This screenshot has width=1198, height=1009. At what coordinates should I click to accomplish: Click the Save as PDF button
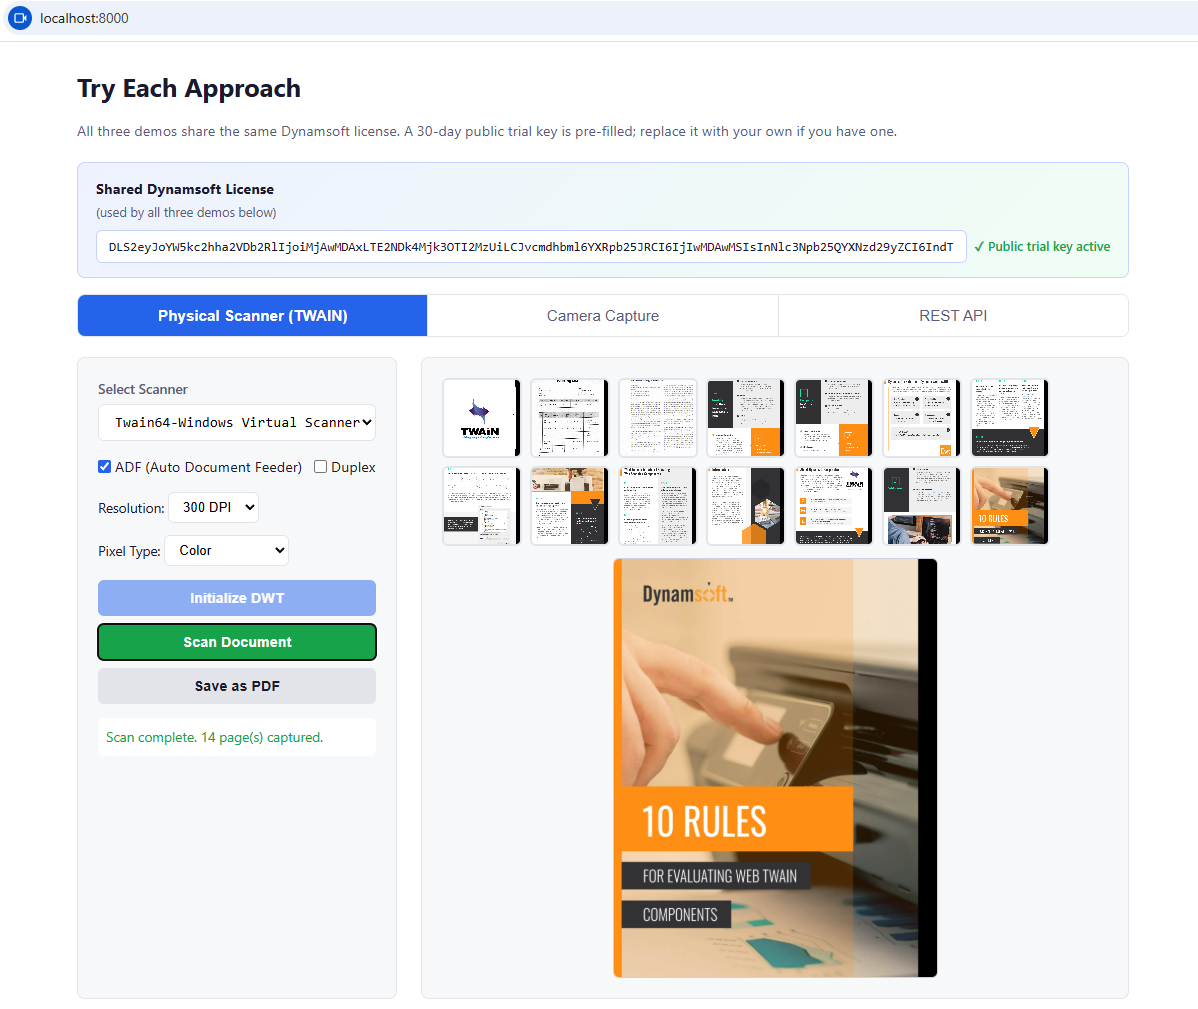(x=237, y=686)
